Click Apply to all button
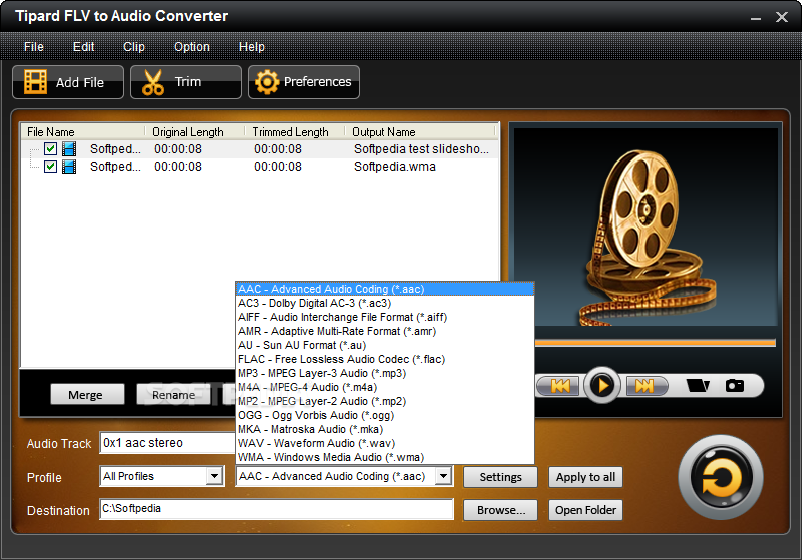The height and width of the screenshot is (560, 802). 585,477
